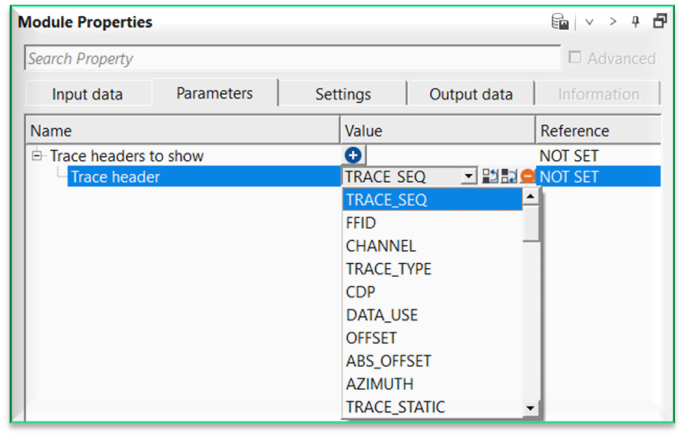Switch to the Output data tab

[x=471, y=94]
